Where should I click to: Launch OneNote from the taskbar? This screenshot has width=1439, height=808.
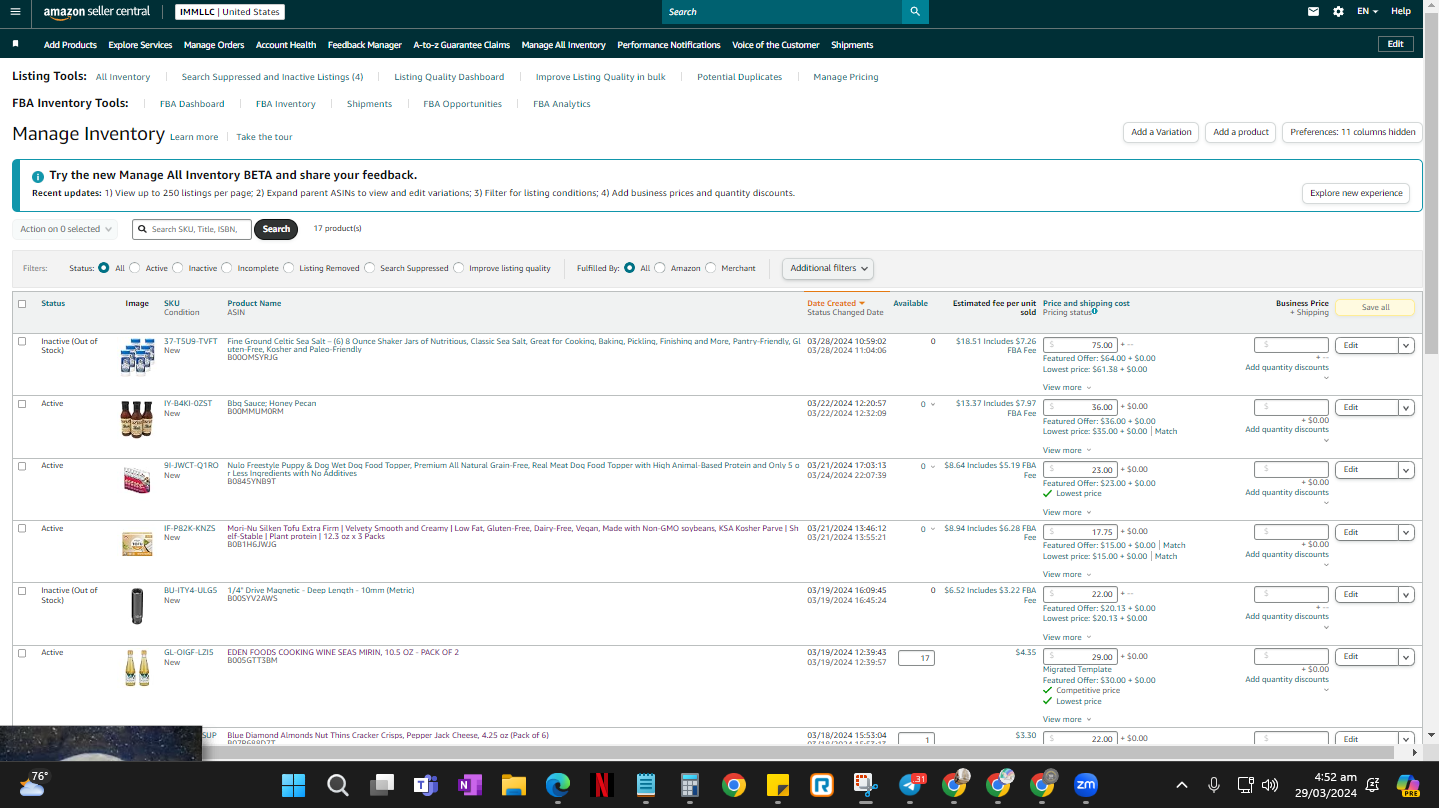[x=469, y=785]
